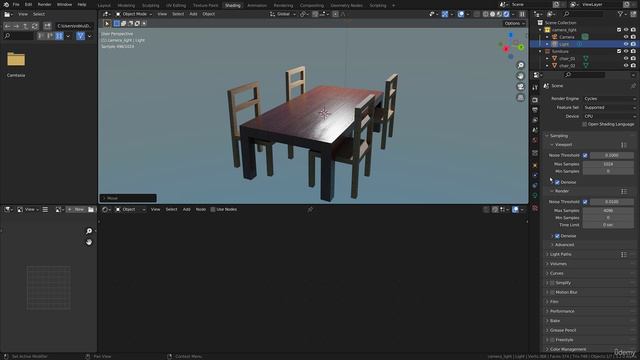Enable Viewport Noise Threshold checkbox
640x360 pixels.
585,155
